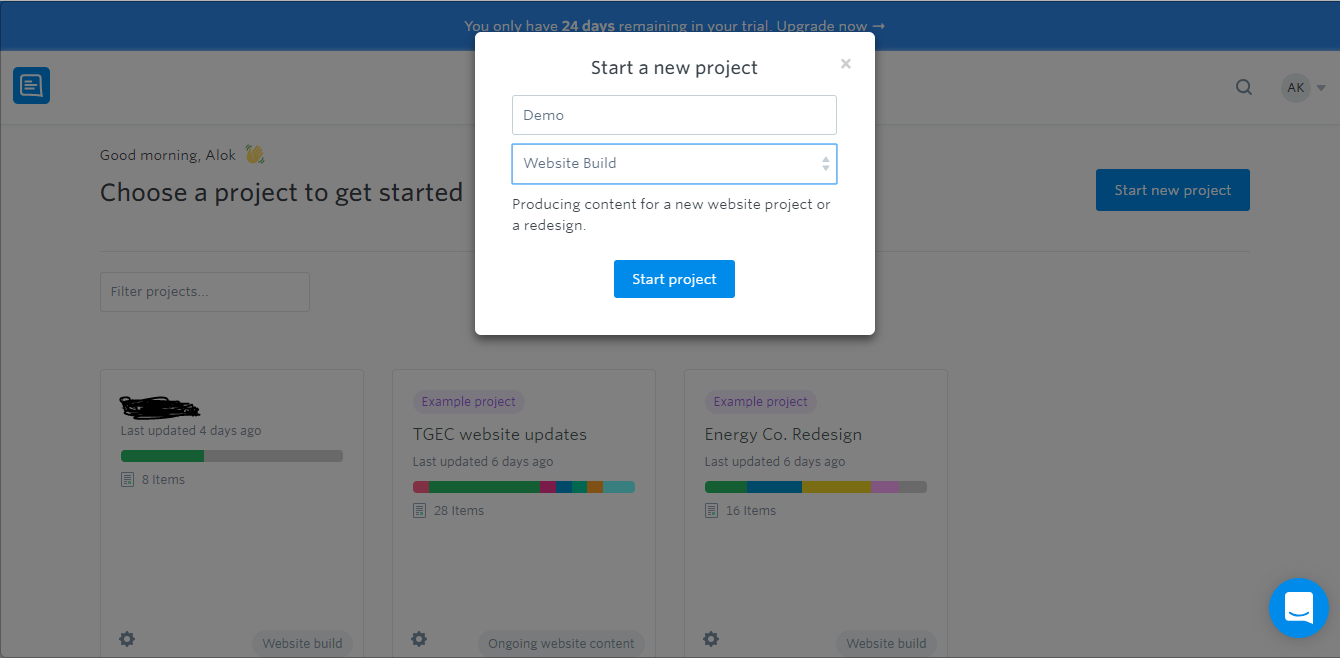The image size is (1340, 658).
Task: Open the TGEC website updates project
Action: (499, 434)
